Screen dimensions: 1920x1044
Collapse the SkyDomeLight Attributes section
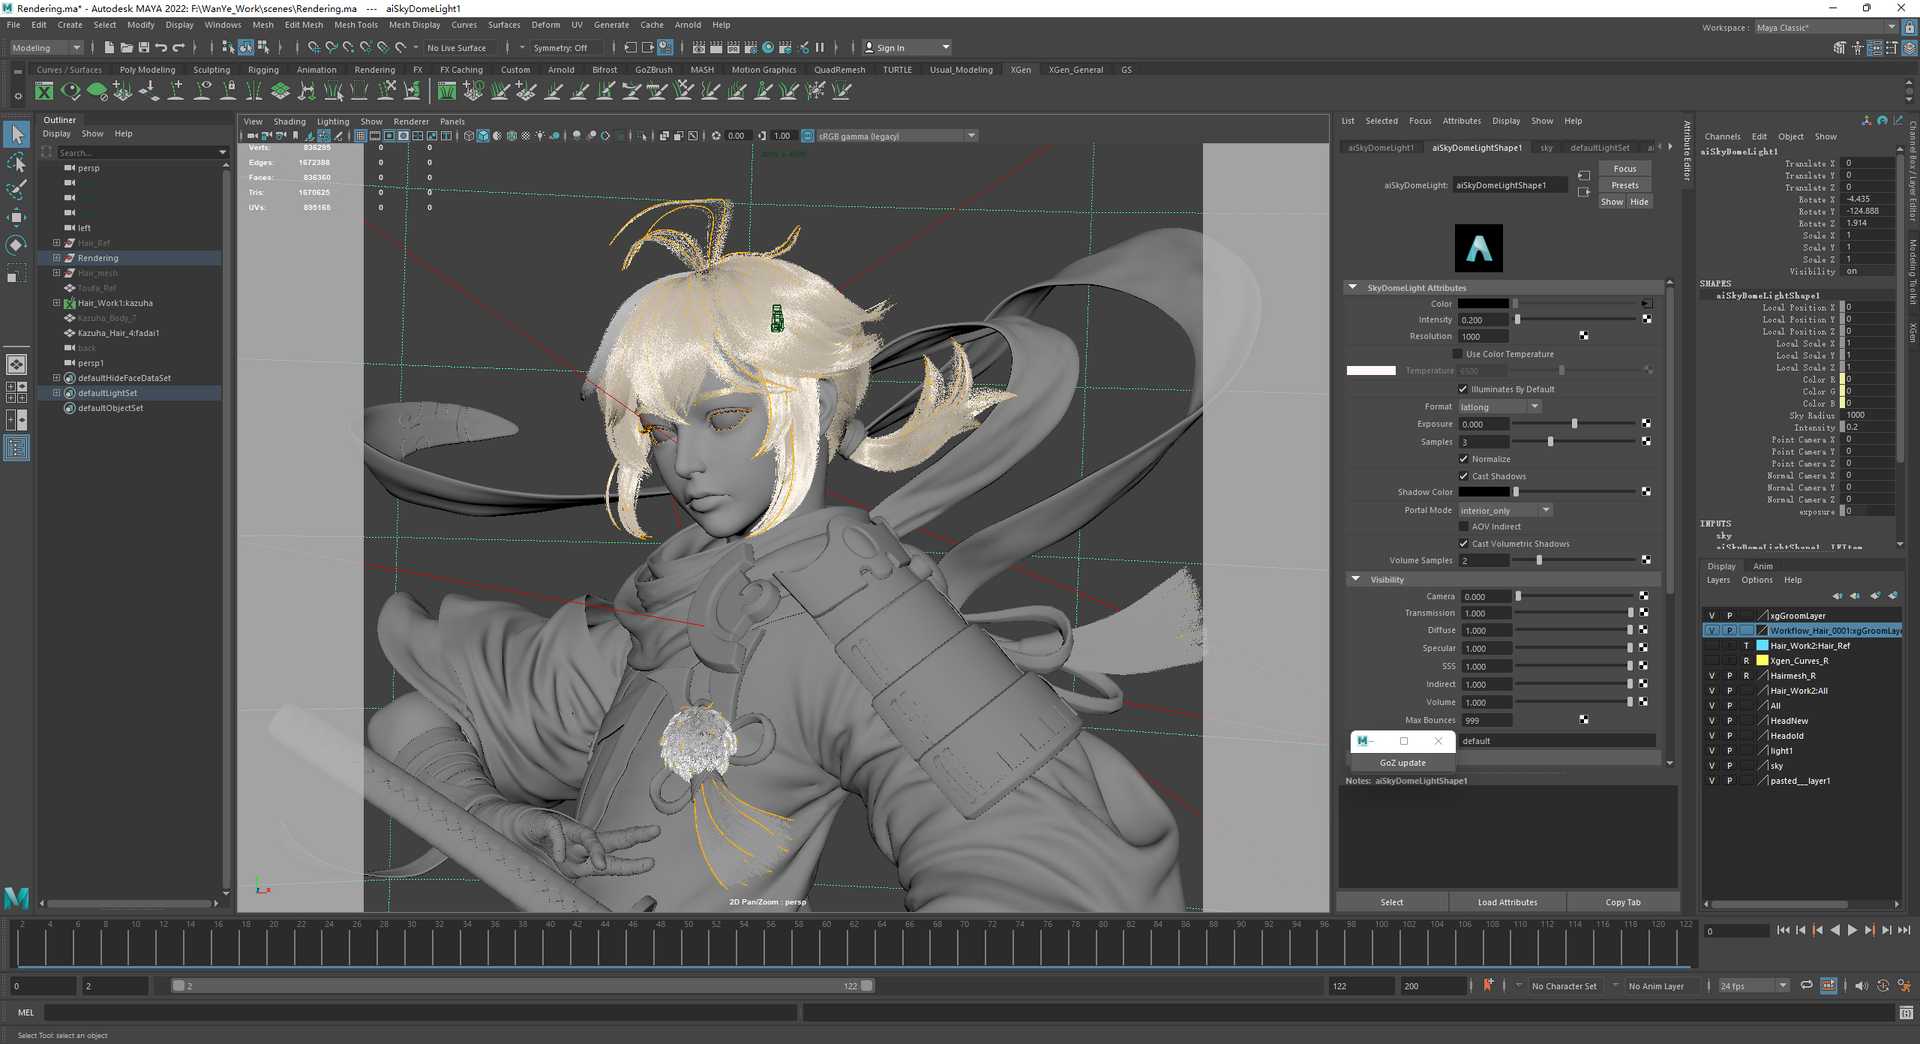point(1353,287)
